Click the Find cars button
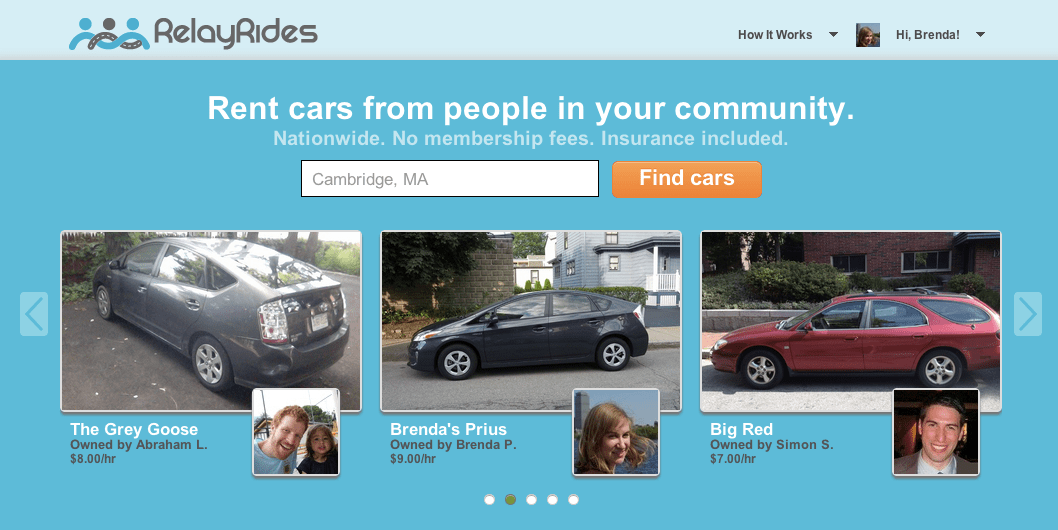This screenshot has width=1058, height=530. [x=687, y=179]
